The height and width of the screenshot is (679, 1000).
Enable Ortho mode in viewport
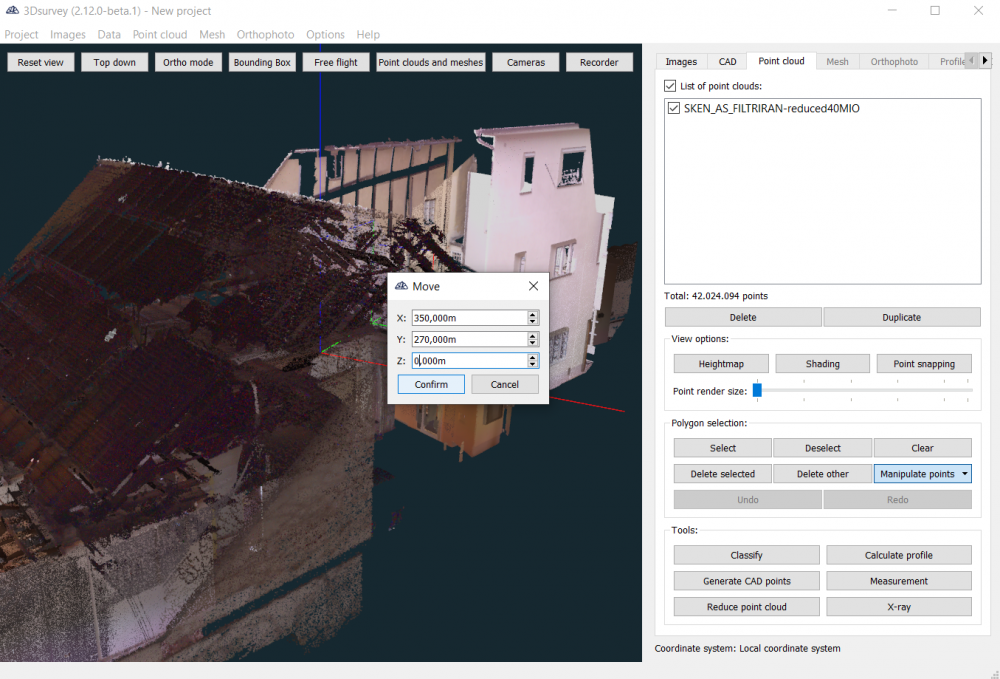[188, 62]
